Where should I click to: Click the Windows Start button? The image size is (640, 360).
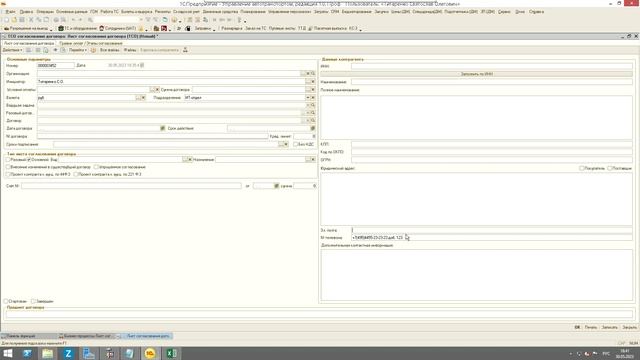[x=8, y=353]
